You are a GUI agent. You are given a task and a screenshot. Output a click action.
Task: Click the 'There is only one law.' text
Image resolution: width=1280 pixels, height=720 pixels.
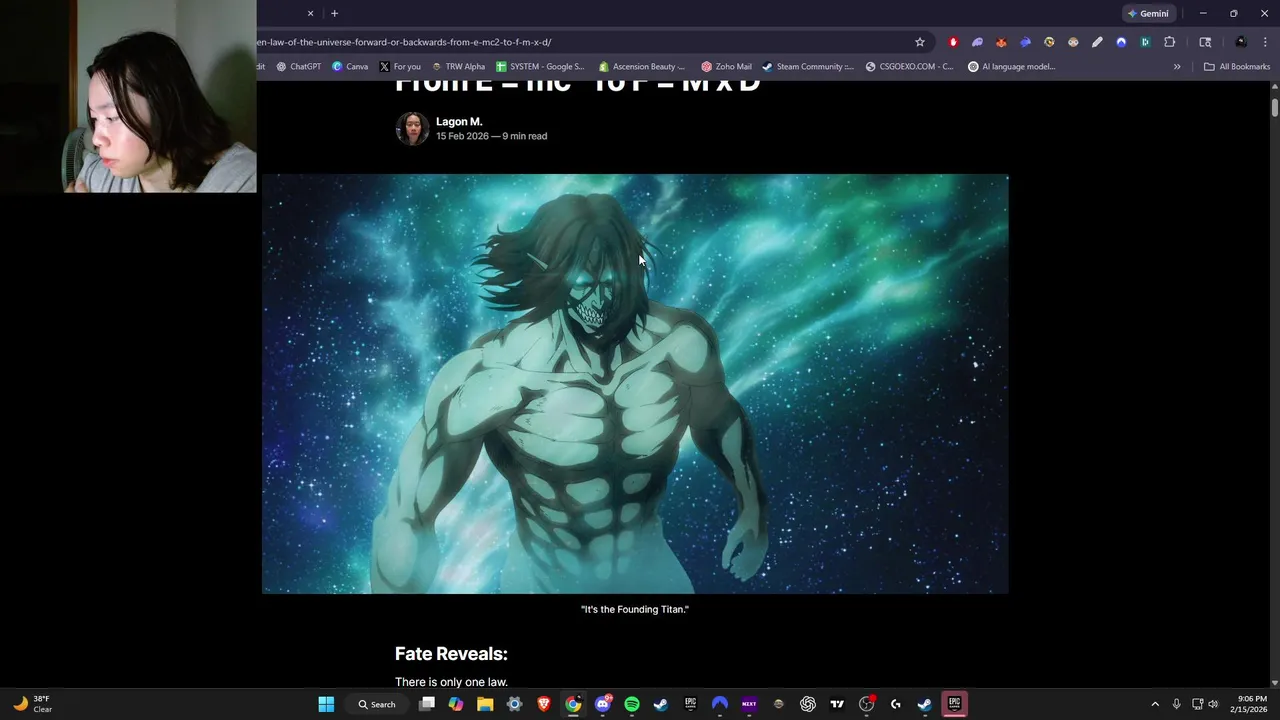click(x=451, y=682)
